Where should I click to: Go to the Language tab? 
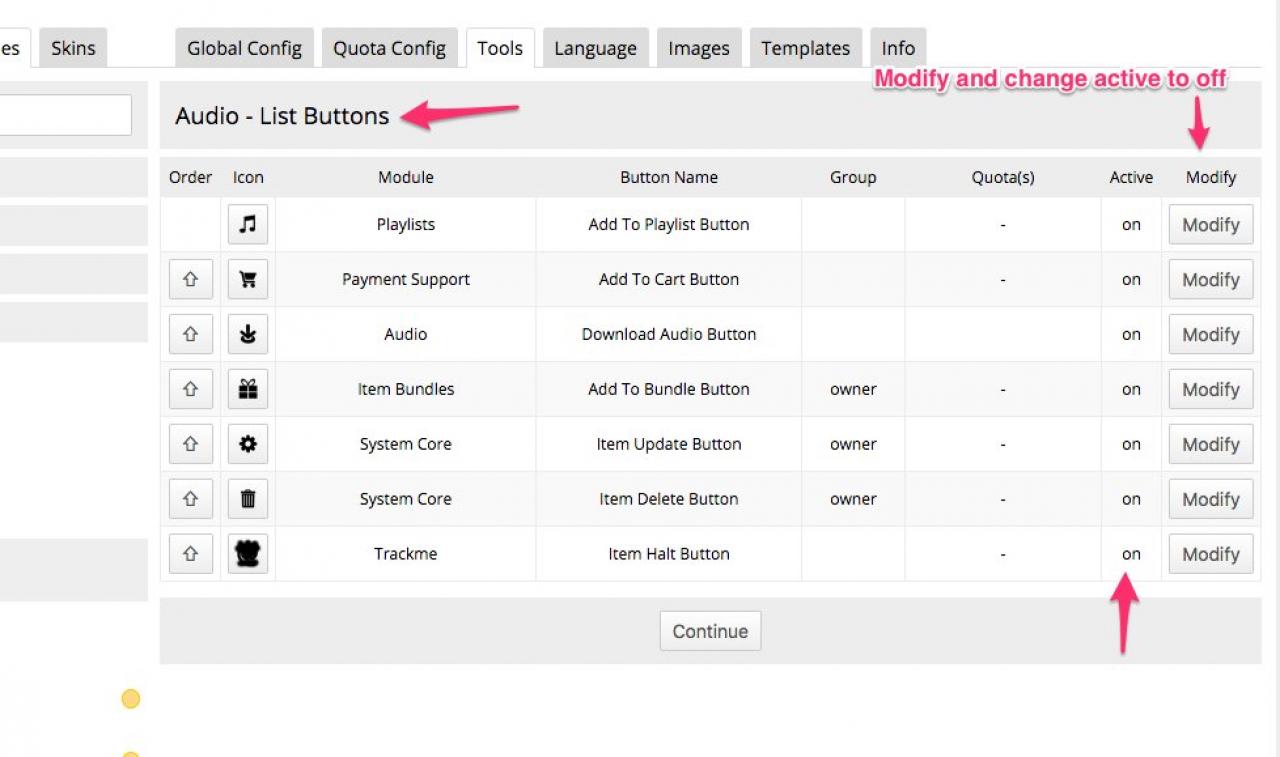[x=595, y=48]
